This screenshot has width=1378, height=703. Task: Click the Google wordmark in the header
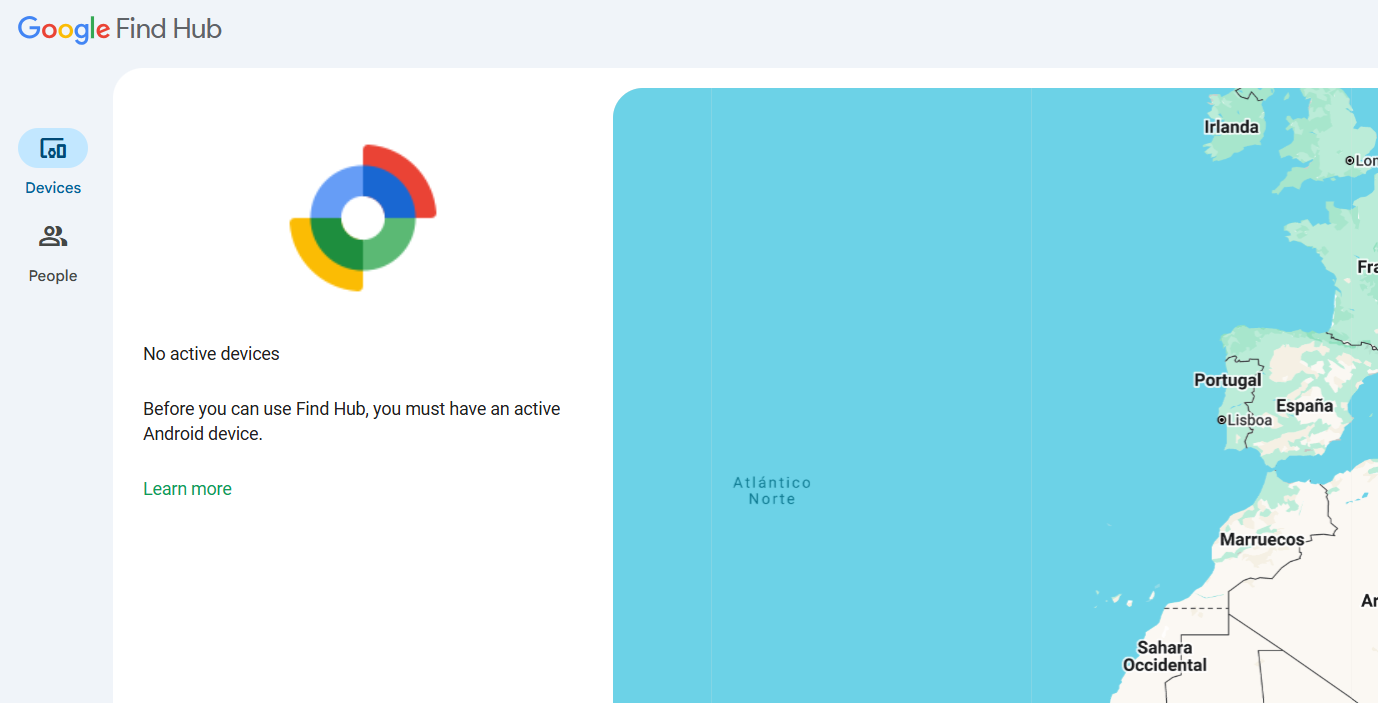click(63, 29)
